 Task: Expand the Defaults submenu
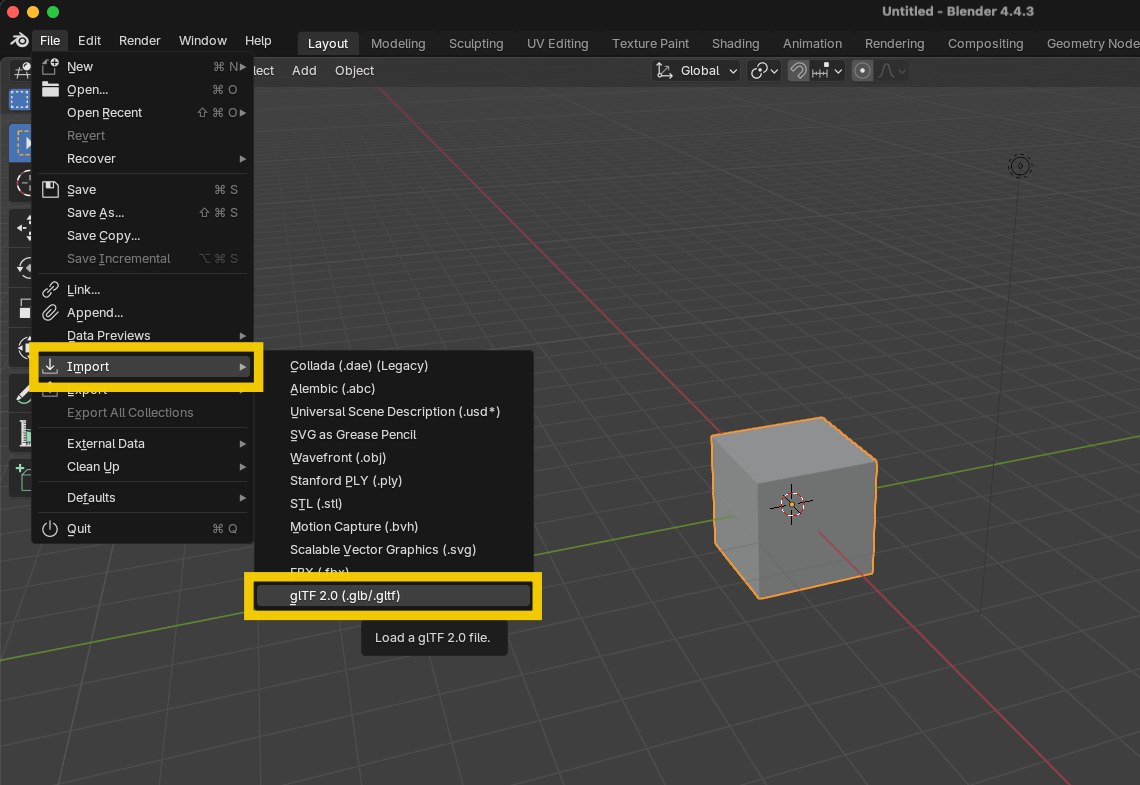(x=142, y=498)
